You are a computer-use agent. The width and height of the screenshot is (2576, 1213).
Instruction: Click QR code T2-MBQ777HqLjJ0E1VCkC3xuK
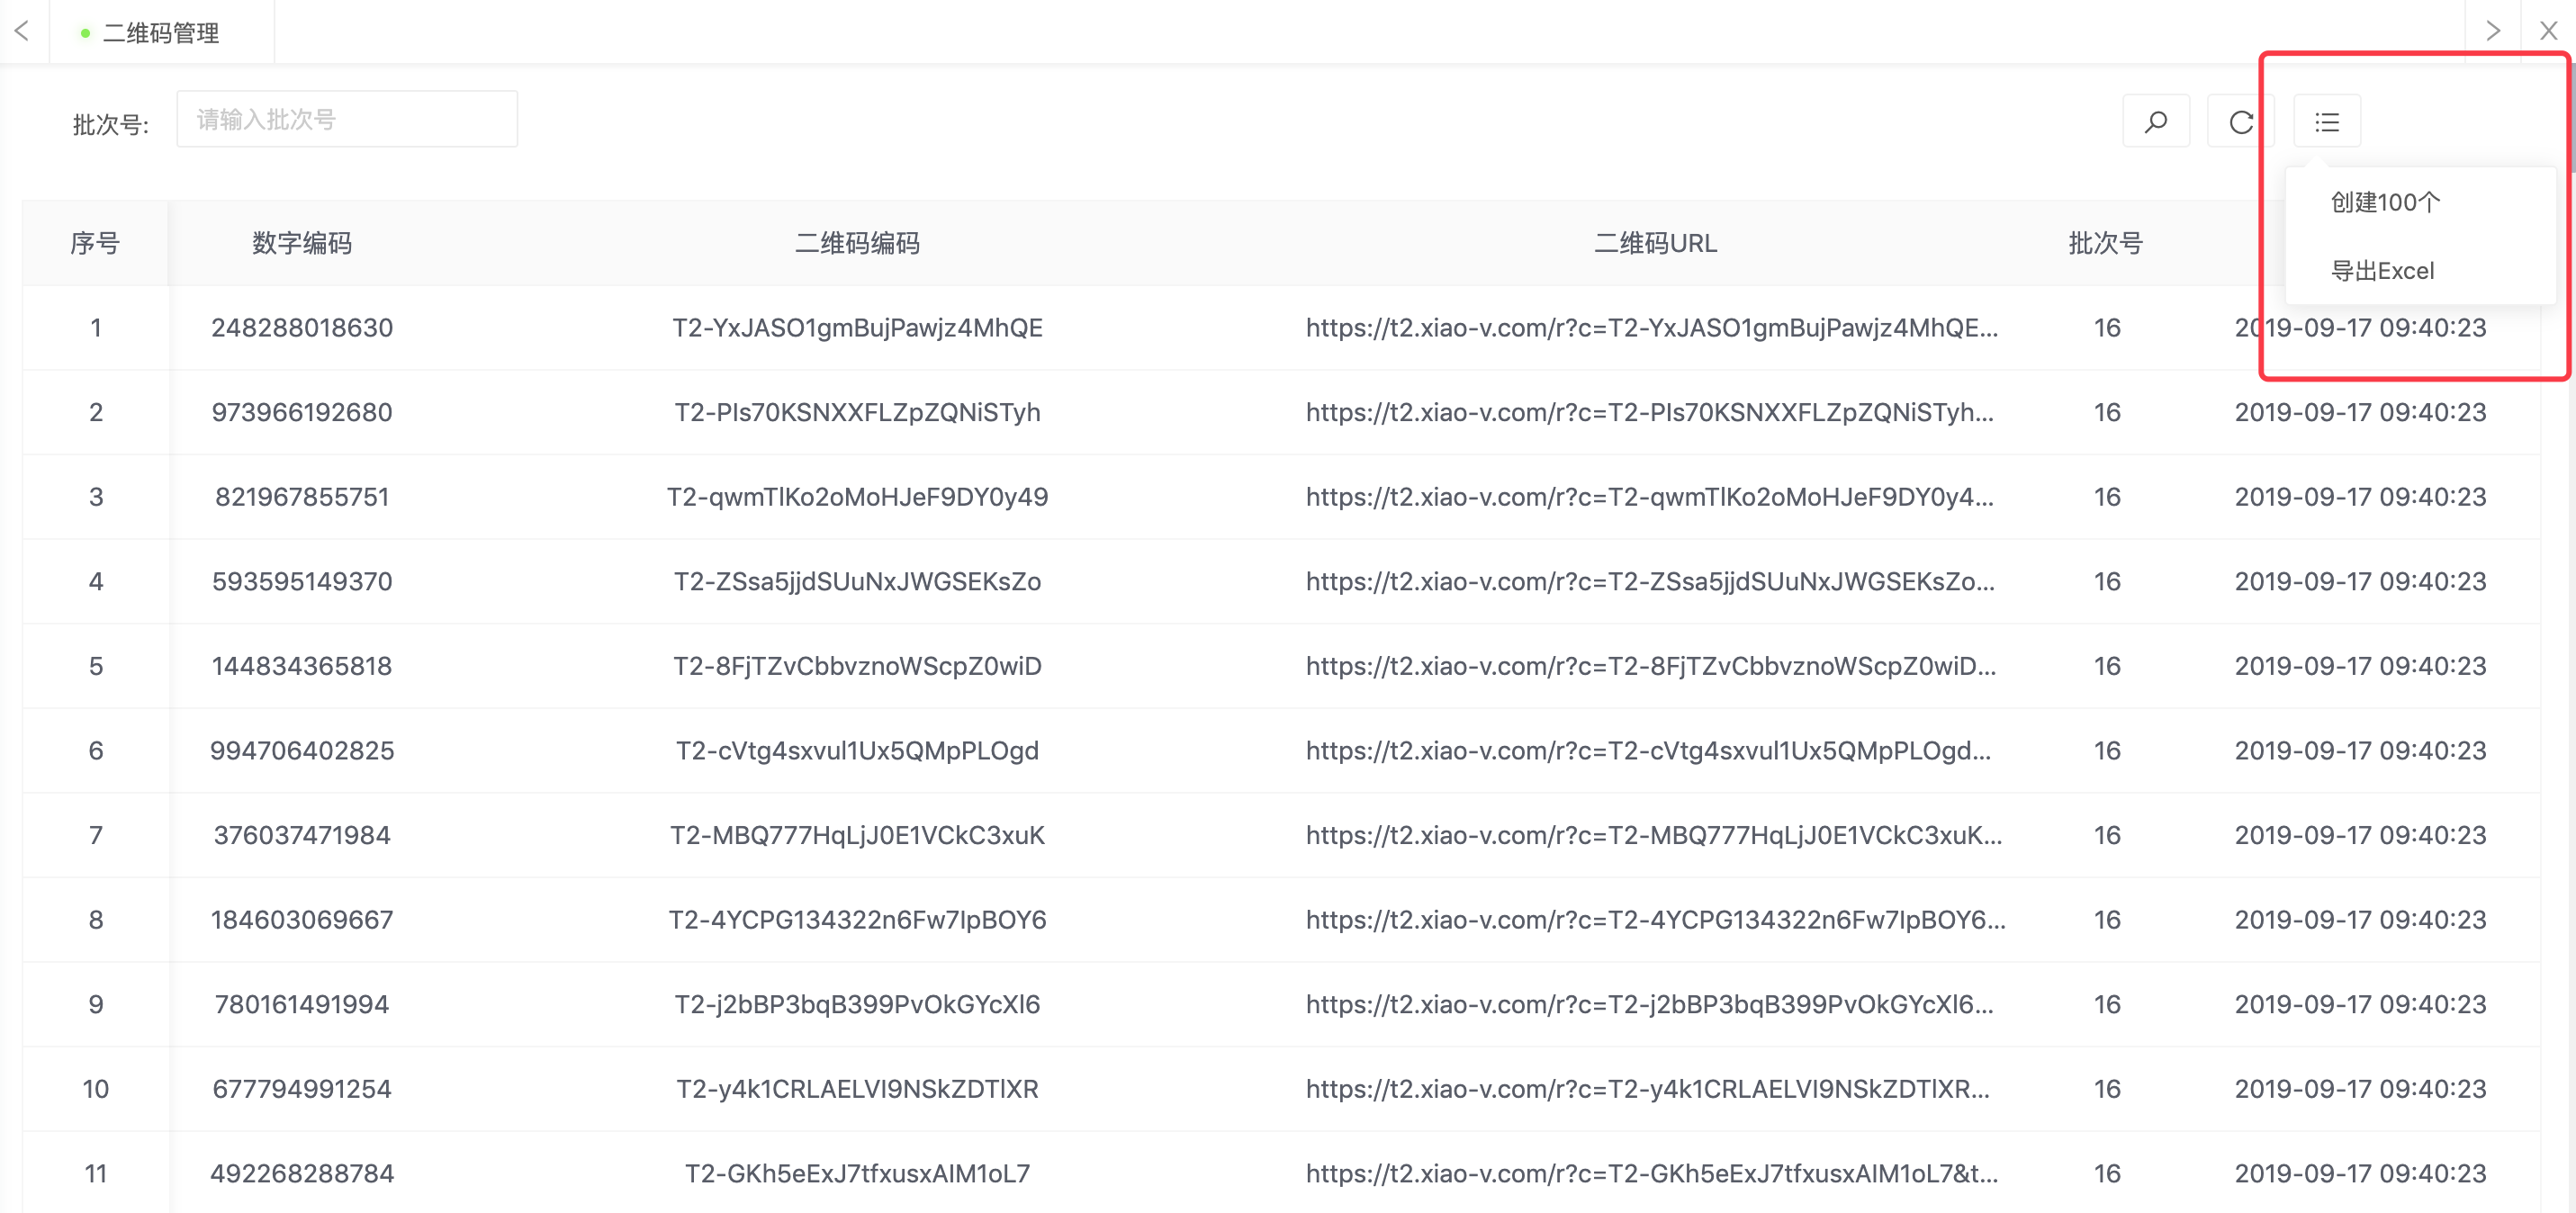[857, 835]
